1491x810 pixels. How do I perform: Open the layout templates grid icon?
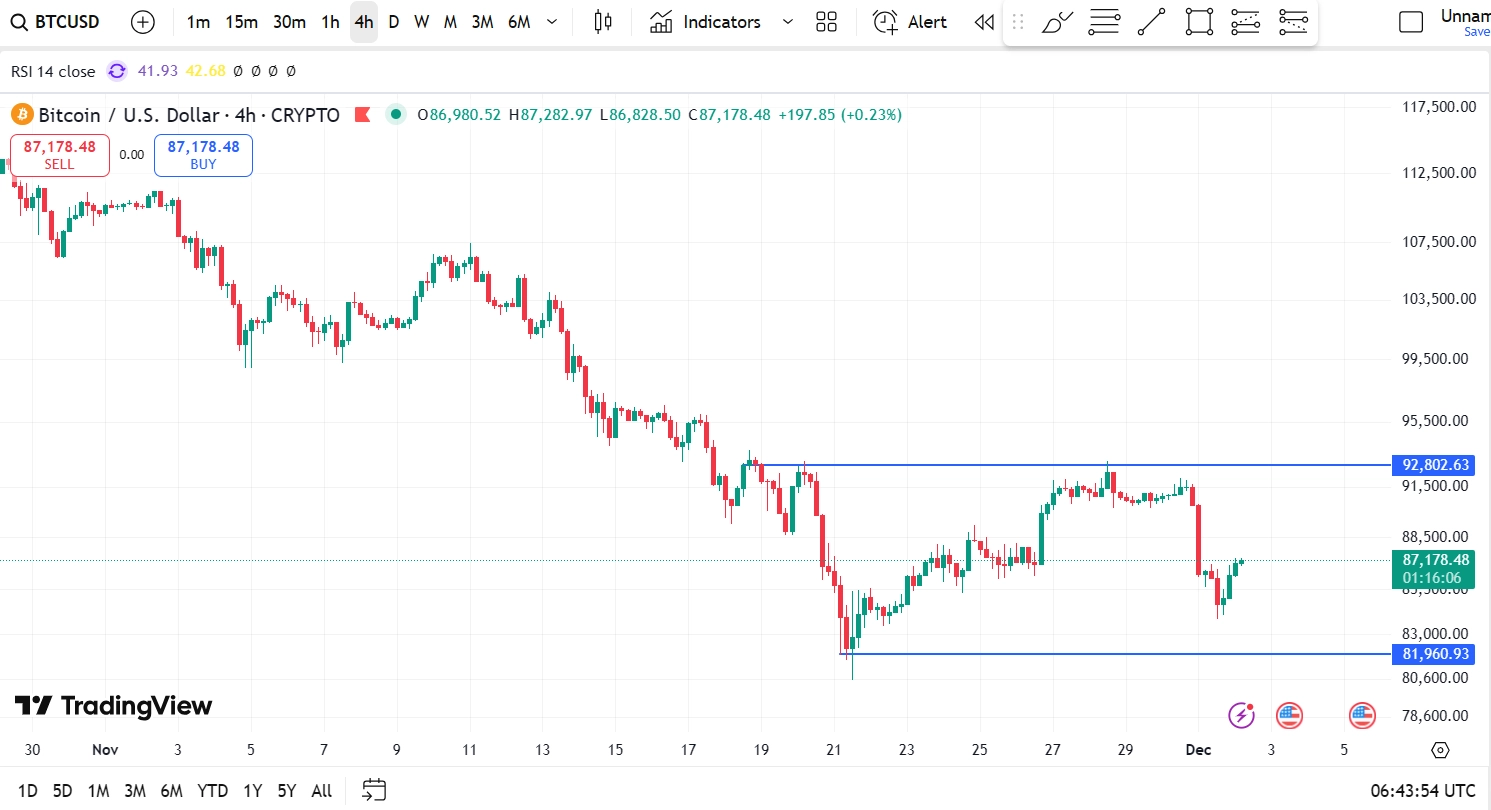(826, 22)
